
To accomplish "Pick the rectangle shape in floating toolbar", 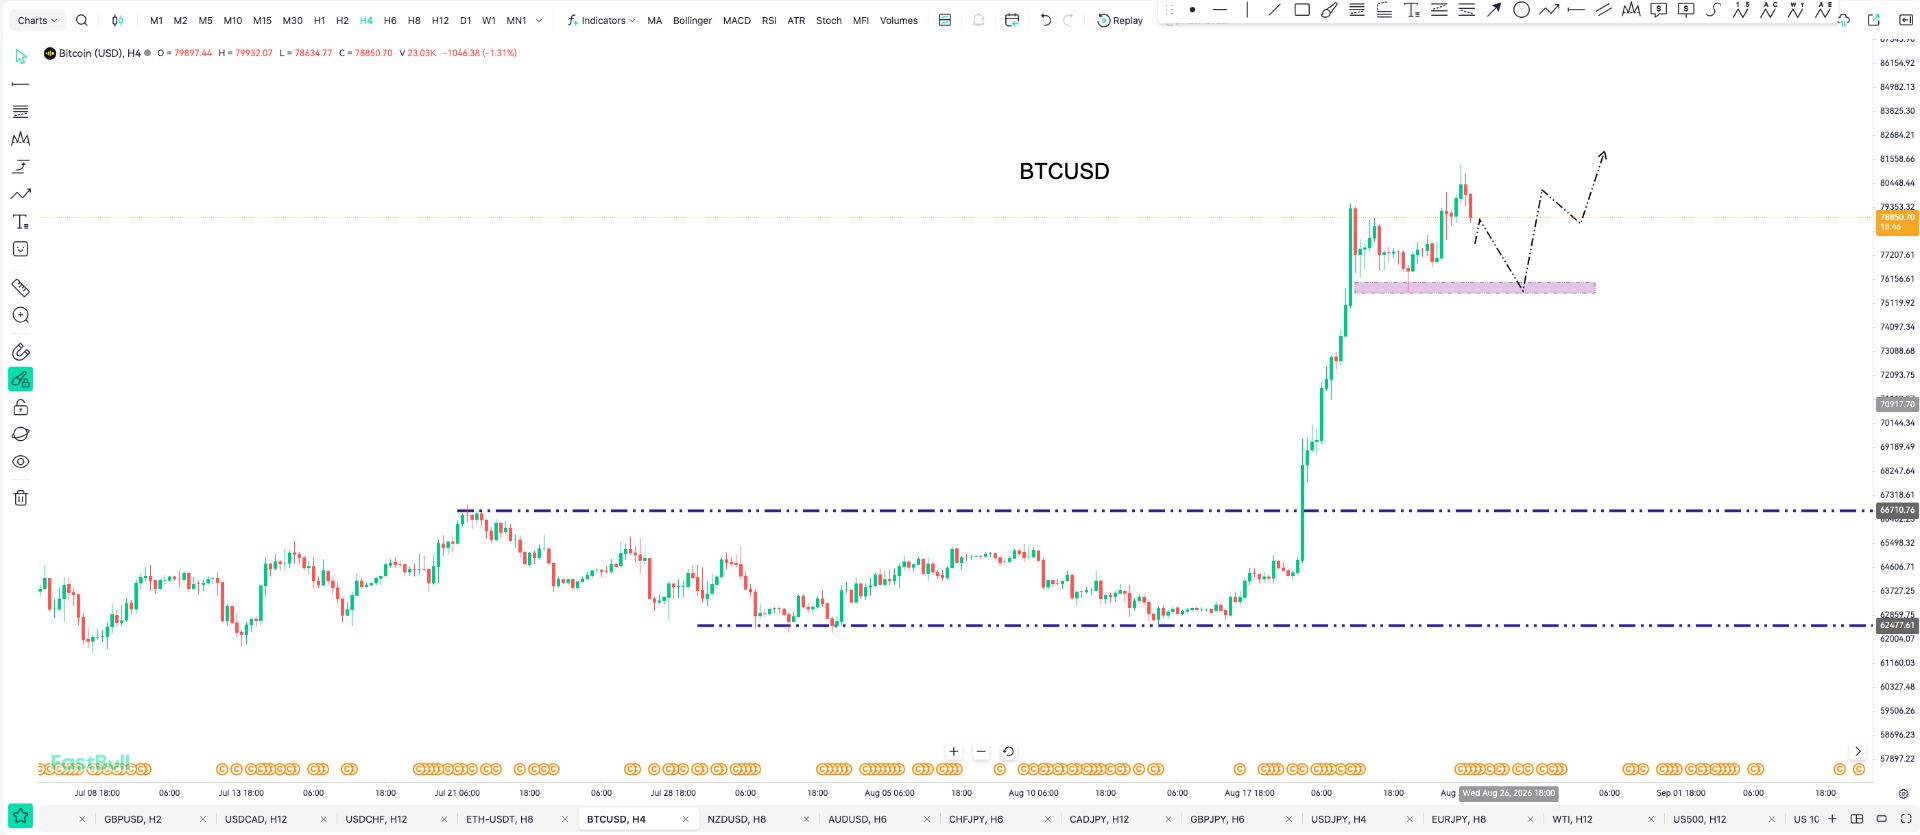I will (x=1302, y=10).
